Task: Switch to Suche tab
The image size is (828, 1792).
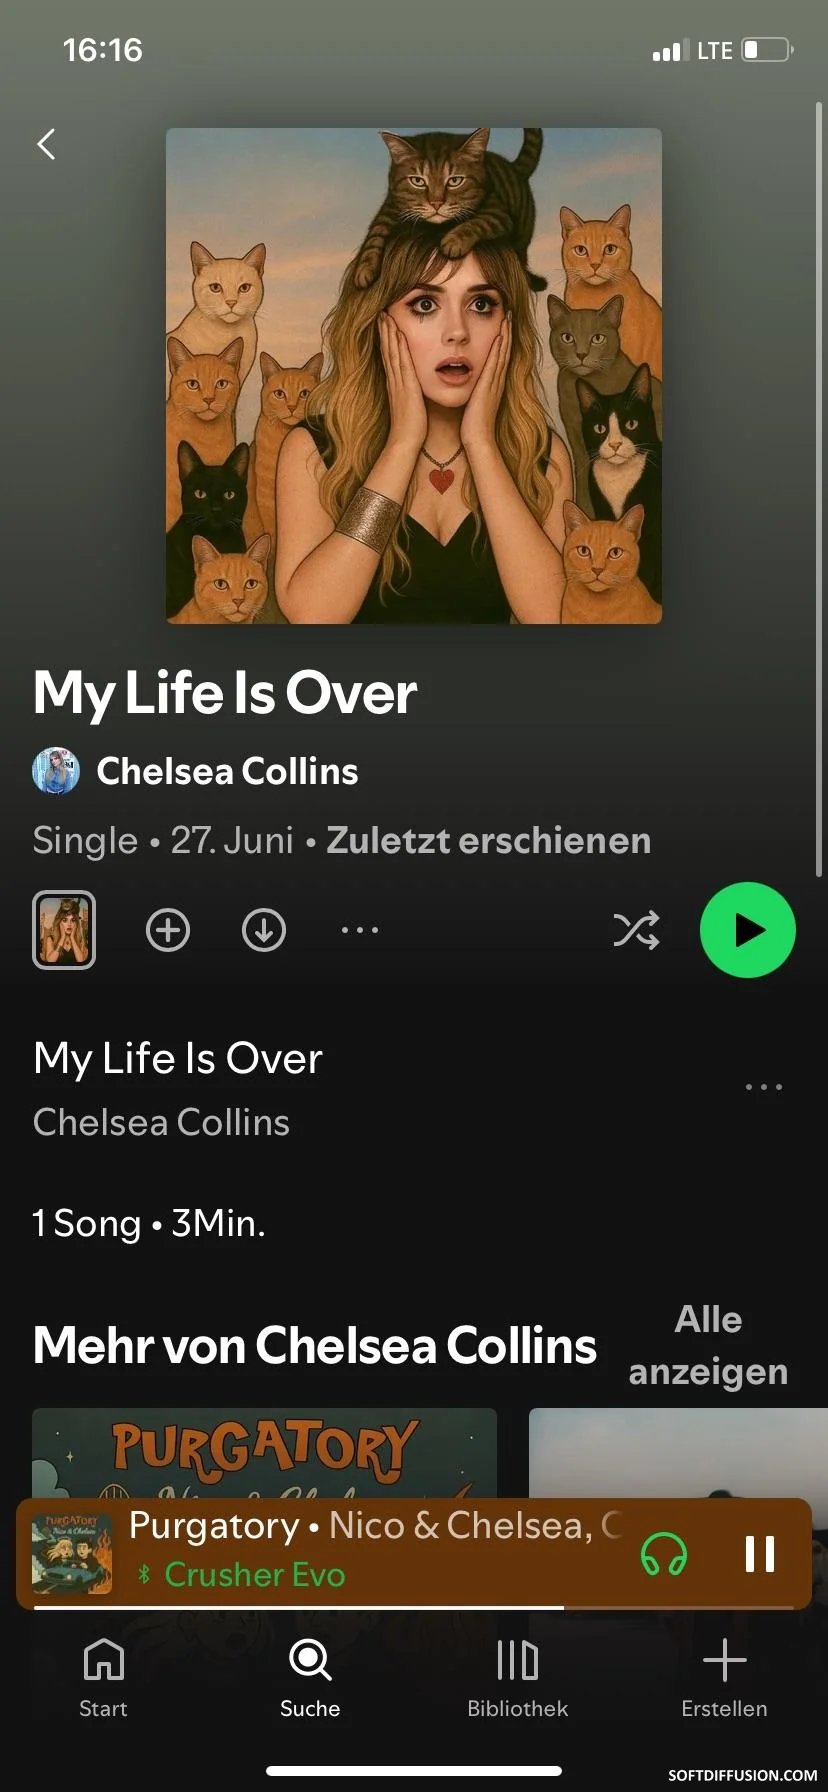Action: coord(310,1679)
